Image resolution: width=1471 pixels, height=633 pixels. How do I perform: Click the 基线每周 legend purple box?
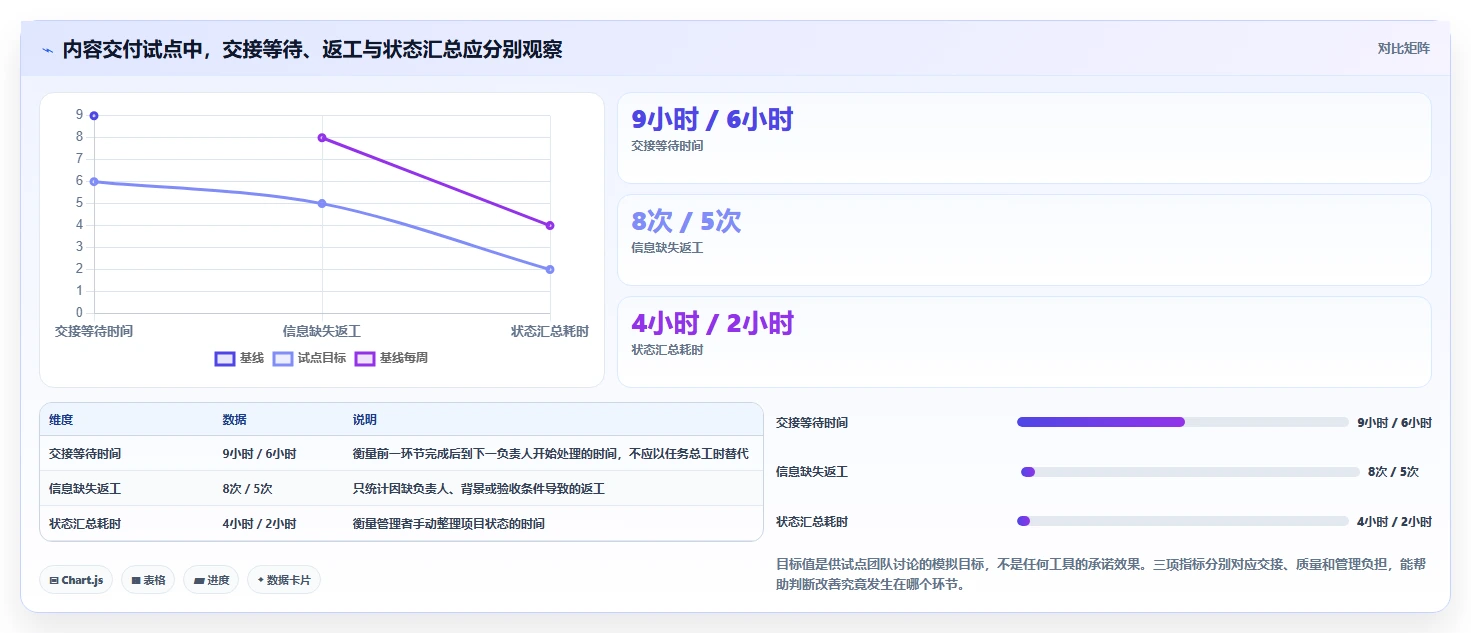pyautogui.click(x=365, y=358)
